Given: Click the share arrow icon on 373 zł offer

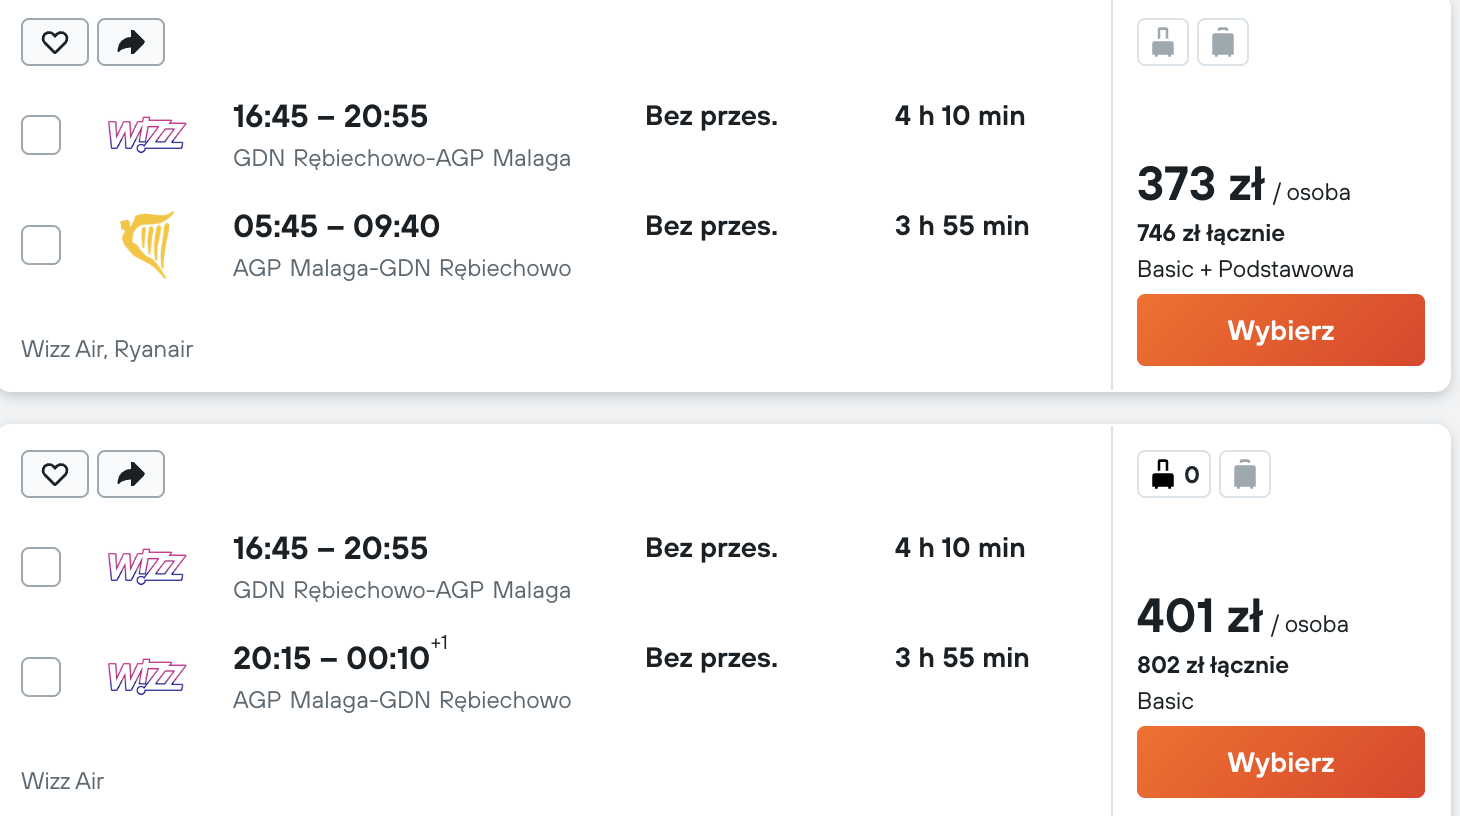Looking at the screenshot, I should (x=131, y=42).
